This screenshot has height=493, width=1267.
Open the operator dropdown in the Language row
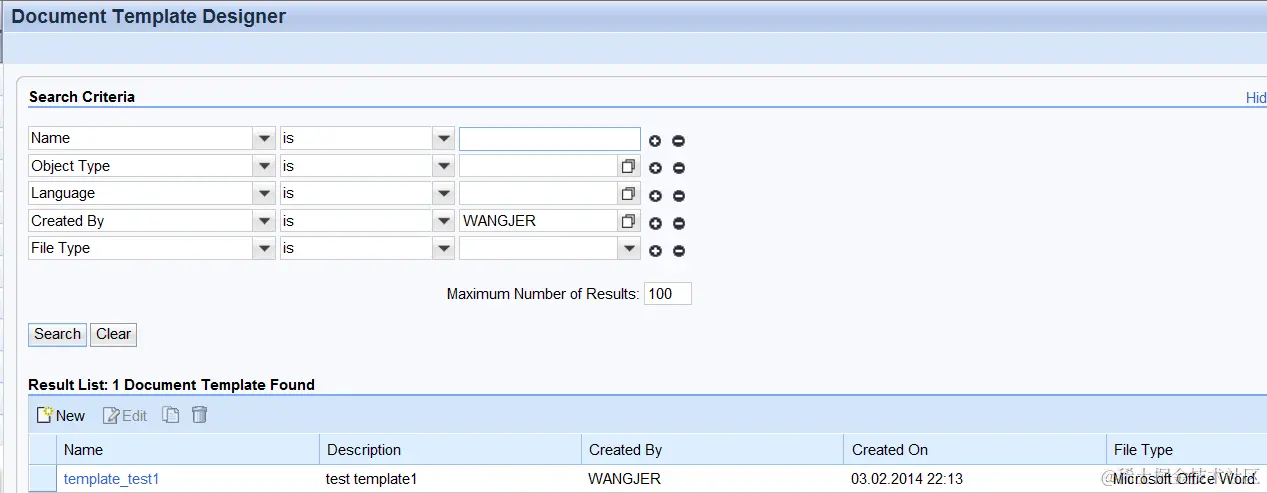coord(443,193)
